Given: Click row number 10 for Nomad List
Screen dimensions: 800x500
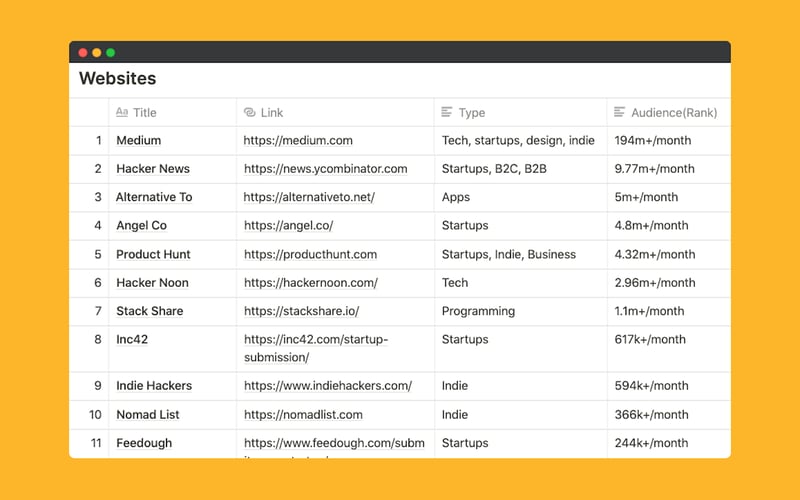Looking at the screenshot, I should [95, 415].
